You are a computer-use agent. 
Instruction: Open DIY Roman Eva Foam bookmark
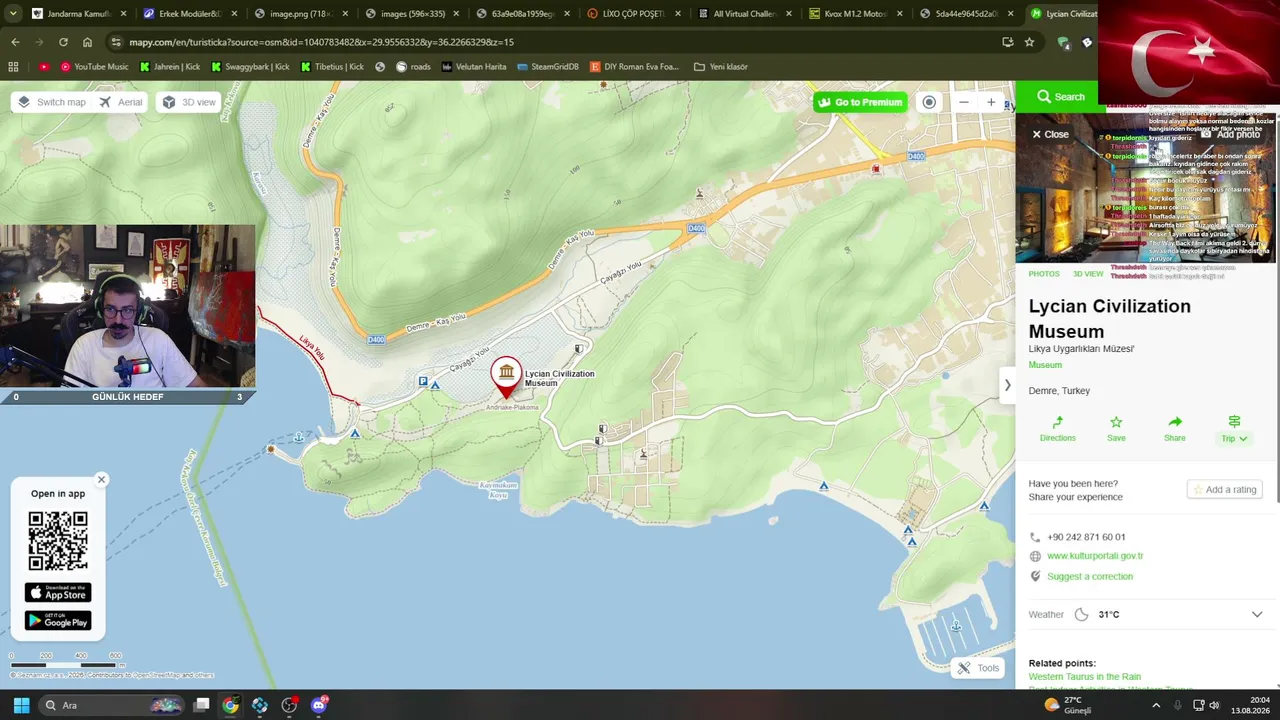634,67
